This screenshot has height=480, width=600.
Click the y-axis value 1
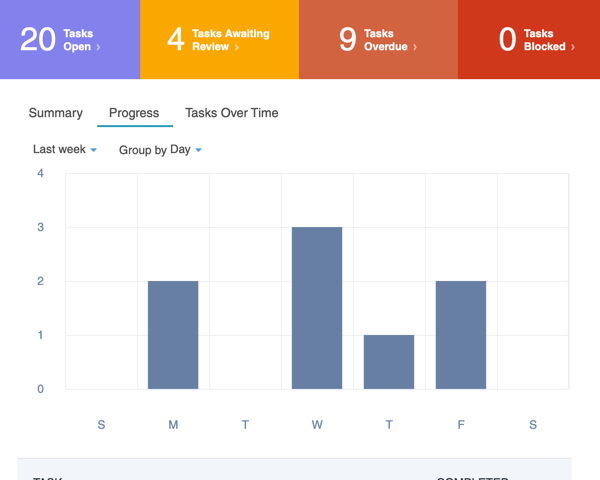point(41,335)
